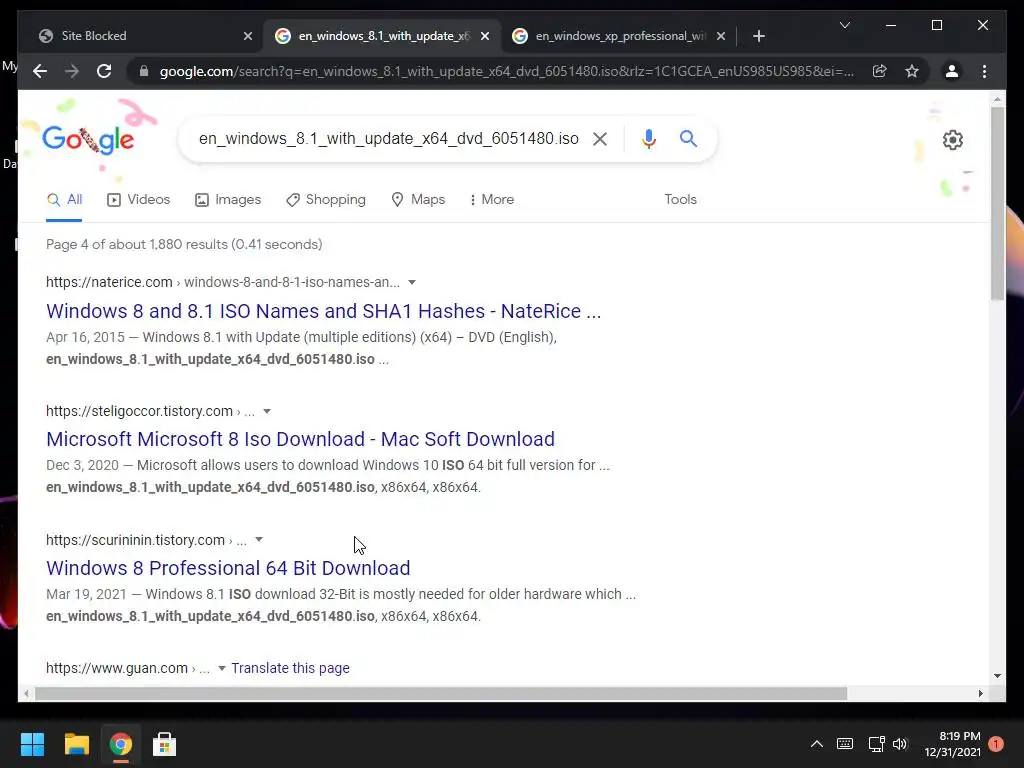Viewport: 1024px width, 768px height.
Task: Click the results count text
Action: click(184, 244)
